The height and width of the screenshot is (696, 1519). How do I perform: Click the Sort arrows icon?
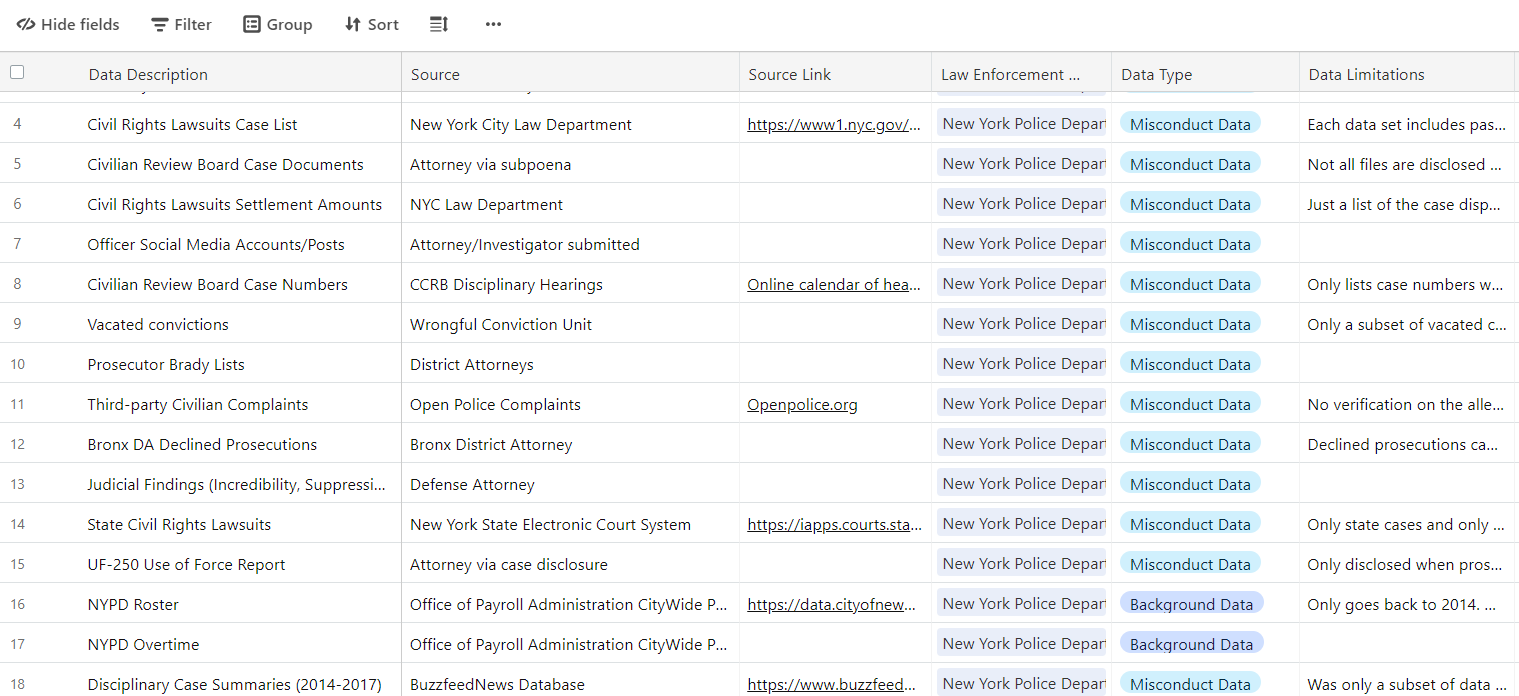[351, 24]
